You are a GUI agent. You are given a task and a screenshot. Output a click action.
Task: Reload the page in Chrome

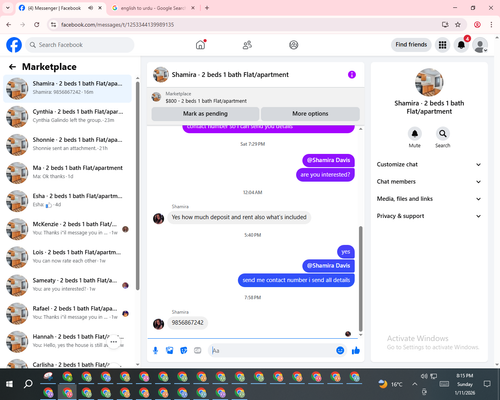point(37,25)
